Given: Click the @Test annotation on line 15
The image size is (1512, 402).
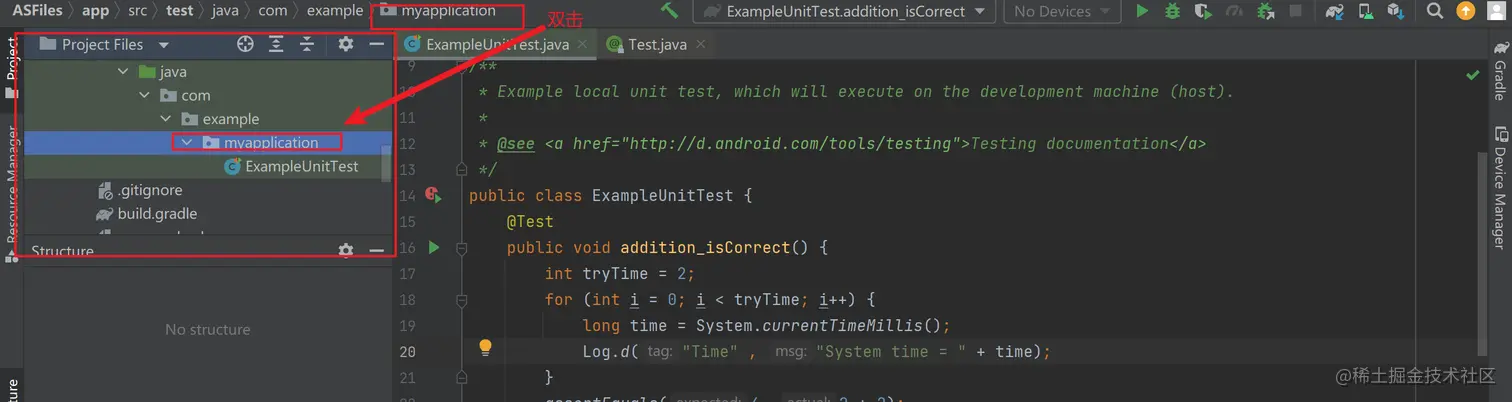Looking at the screenshot, I should pyautogui.click(x=530, y=221).
